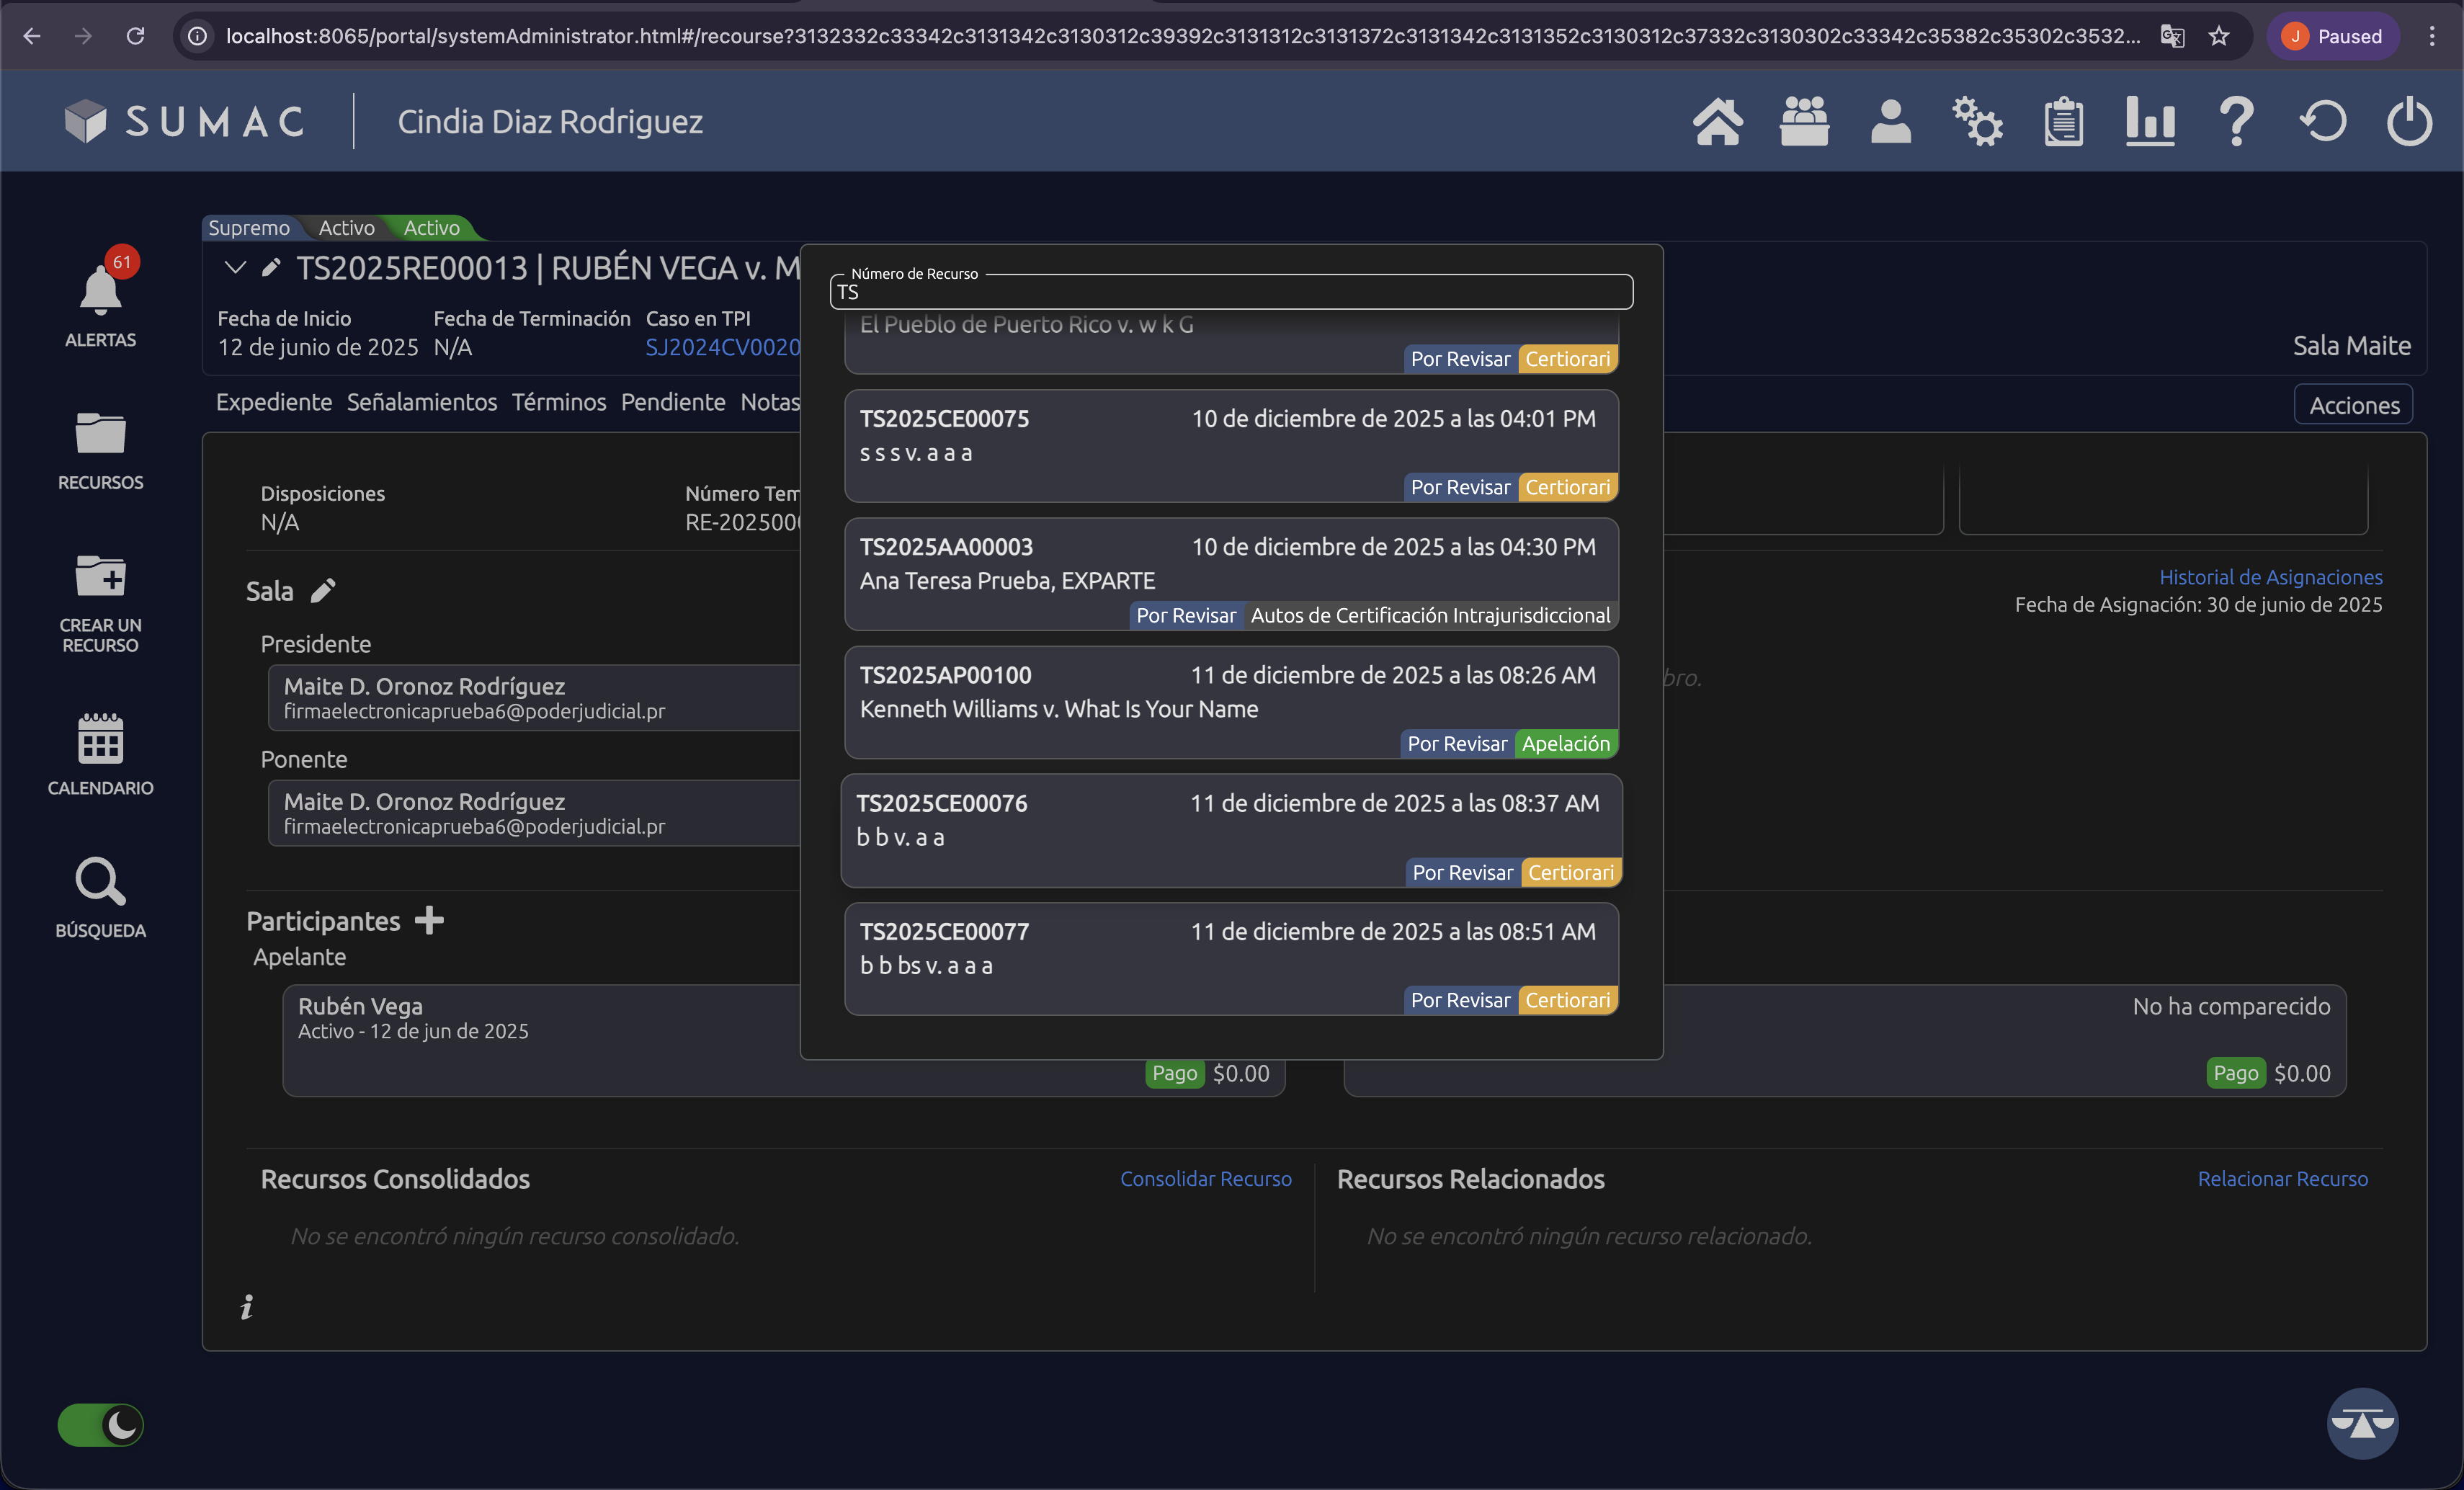This screenshot has height=1490, width=2464.
Task: Open the Calendario sidebar icon
Action: 100,739
